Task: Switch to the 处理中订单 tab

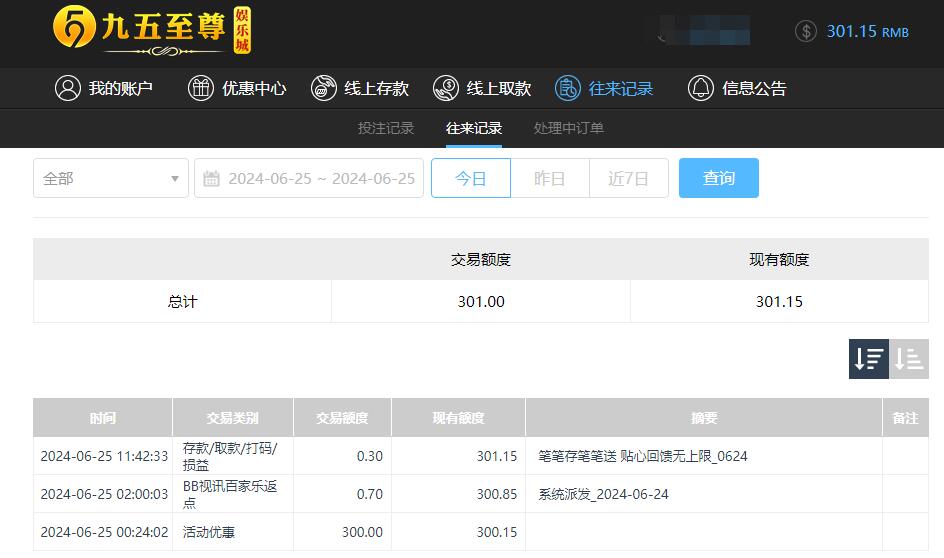Action: pos(569,128)
